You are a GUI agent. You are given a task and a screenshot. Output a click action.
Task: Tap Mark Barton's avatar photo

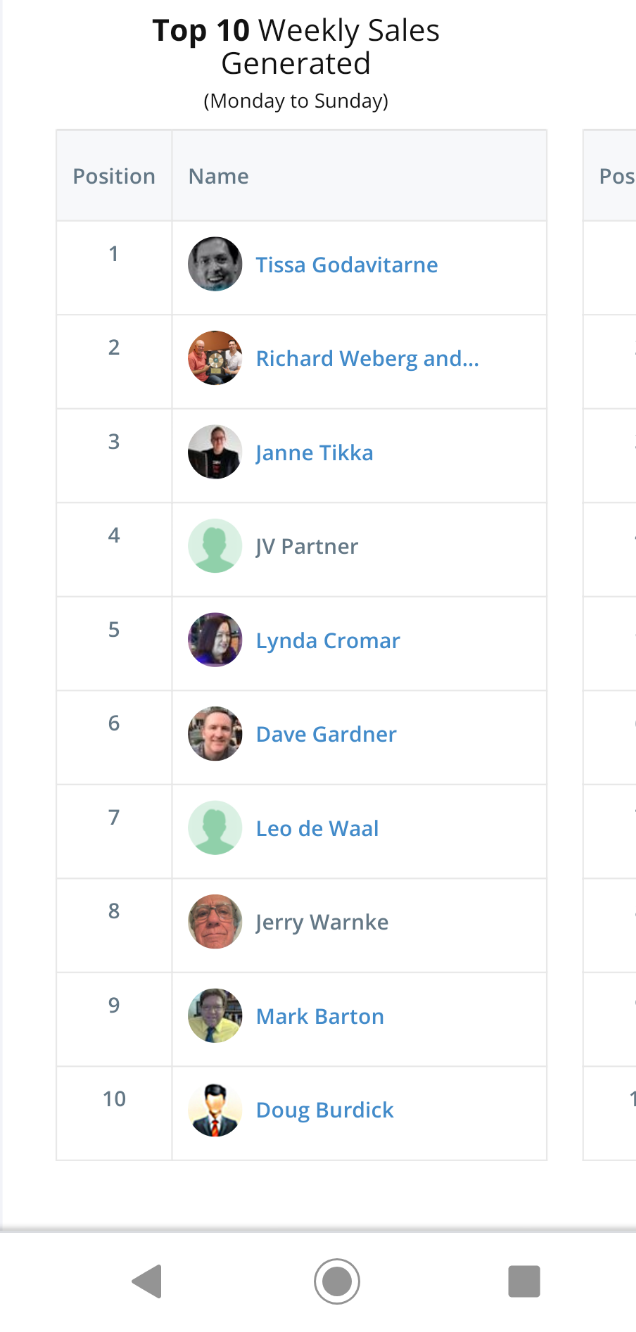(215, 1016)
